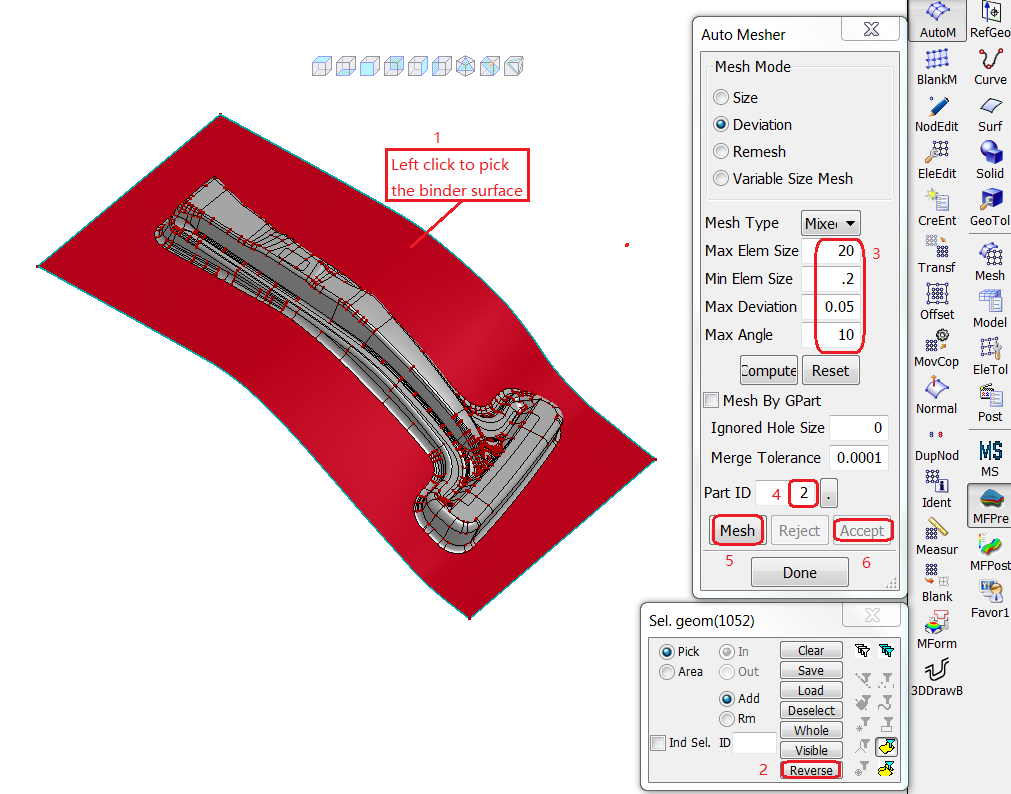This screenshot has height=794, width=1011.
Task: Select the Deviation mesh mode
Action: coord(752,124)
